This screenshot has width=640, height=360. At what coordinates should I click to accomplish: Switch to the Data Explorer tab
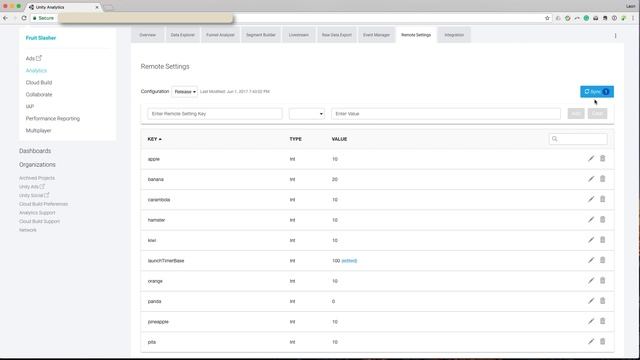click(182, 35)
